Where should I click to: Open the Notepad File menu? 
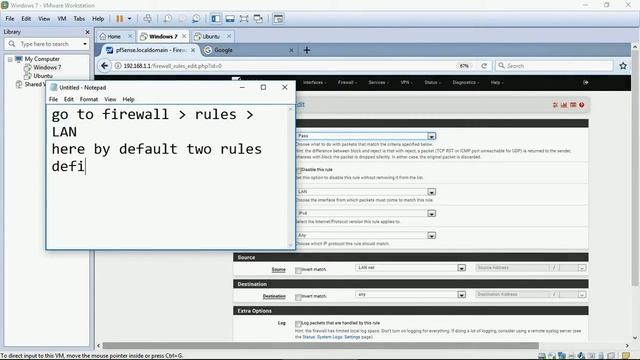[x=53, y=99]
